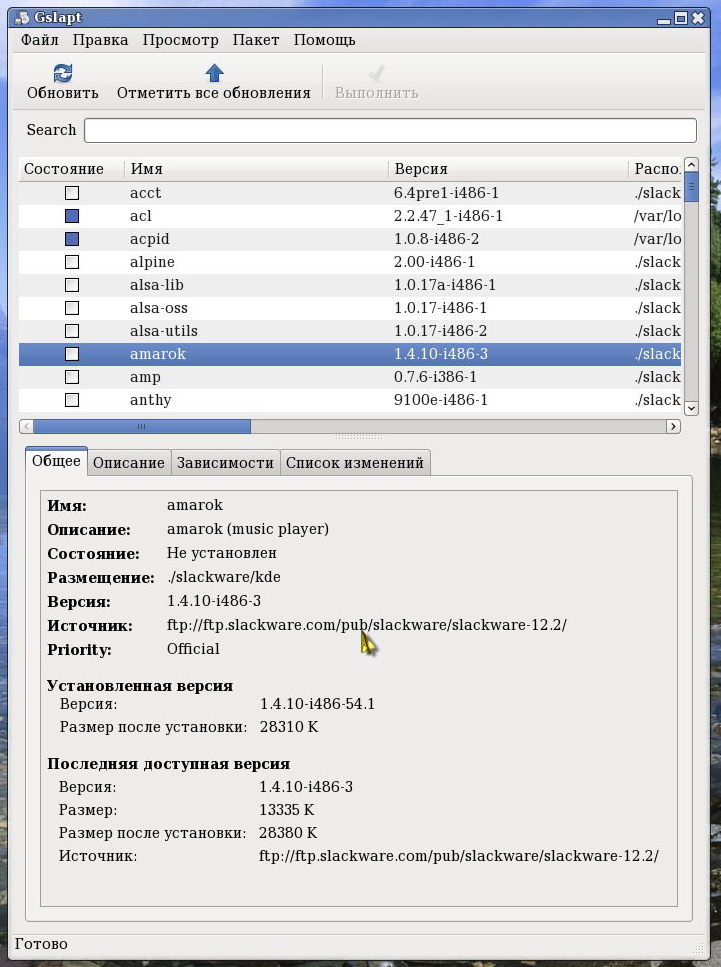Toggle the alpine package checkbox
721x967 pixels.
[x=72, y=262]
